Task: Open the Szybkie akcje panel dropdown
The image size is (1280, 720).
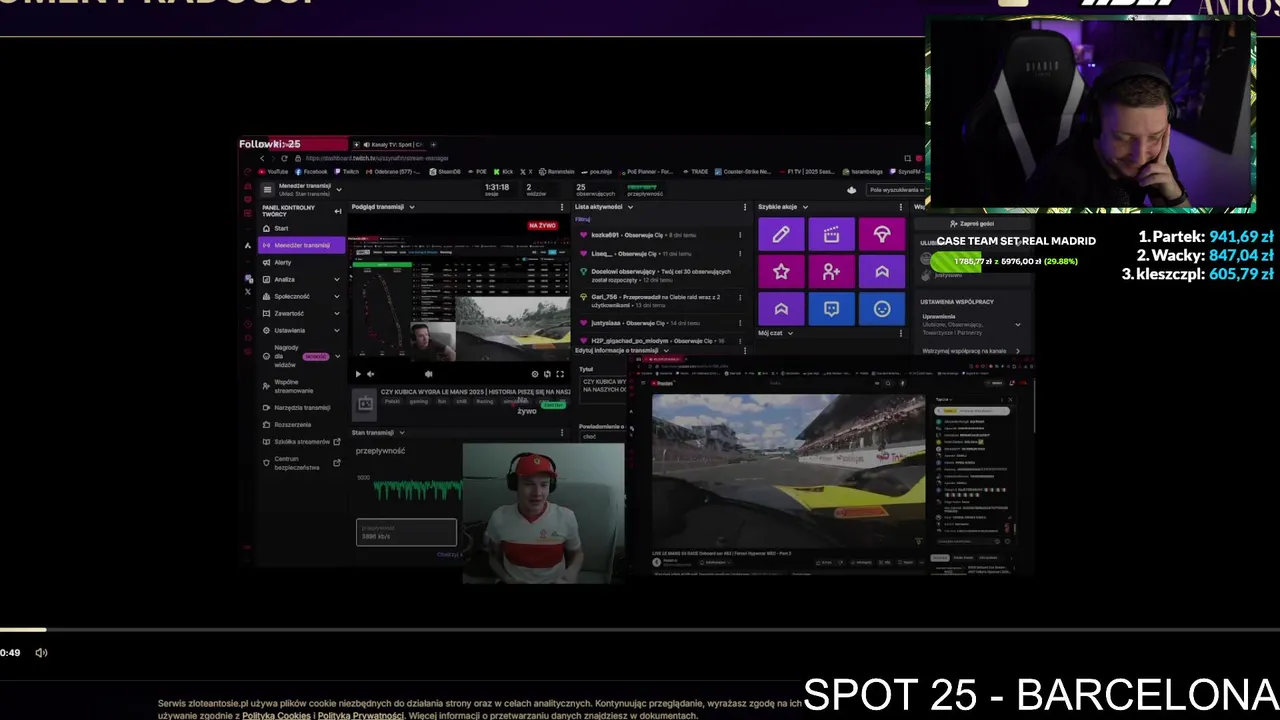Action: click(805, 207)
